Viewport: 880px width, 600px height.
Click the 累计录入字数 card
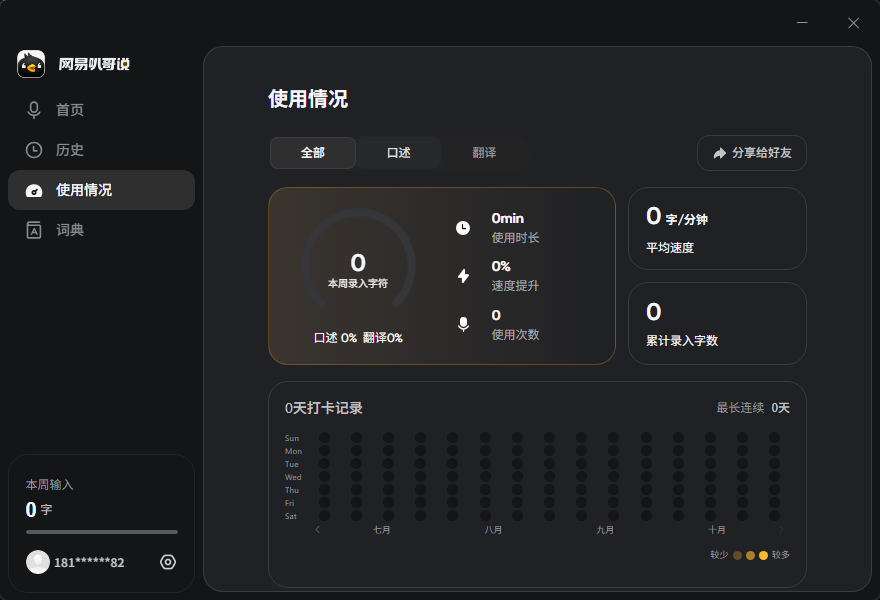tap(717, 323)
